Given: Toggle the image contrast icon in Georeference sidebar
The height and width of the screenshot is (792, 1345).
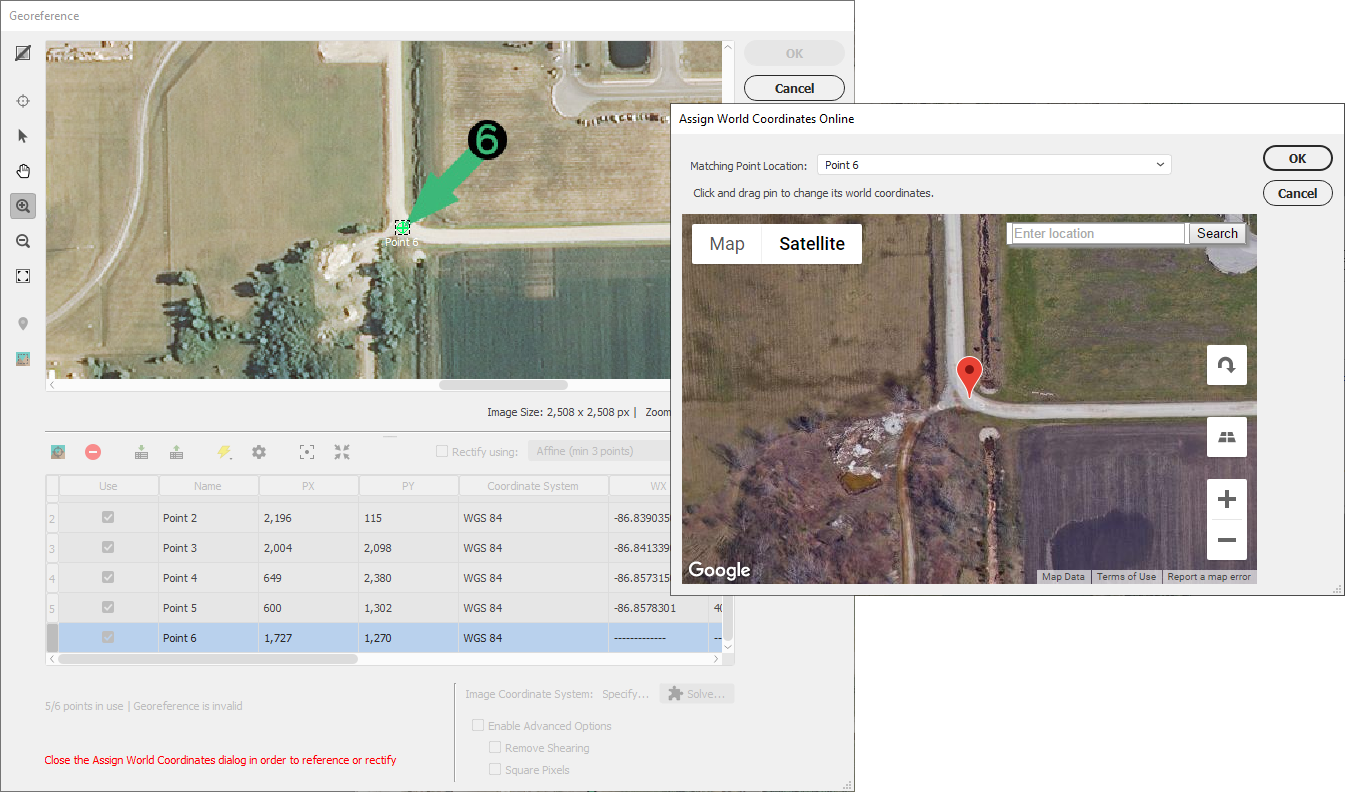Looking at the screenshot, I should (23, 53).
